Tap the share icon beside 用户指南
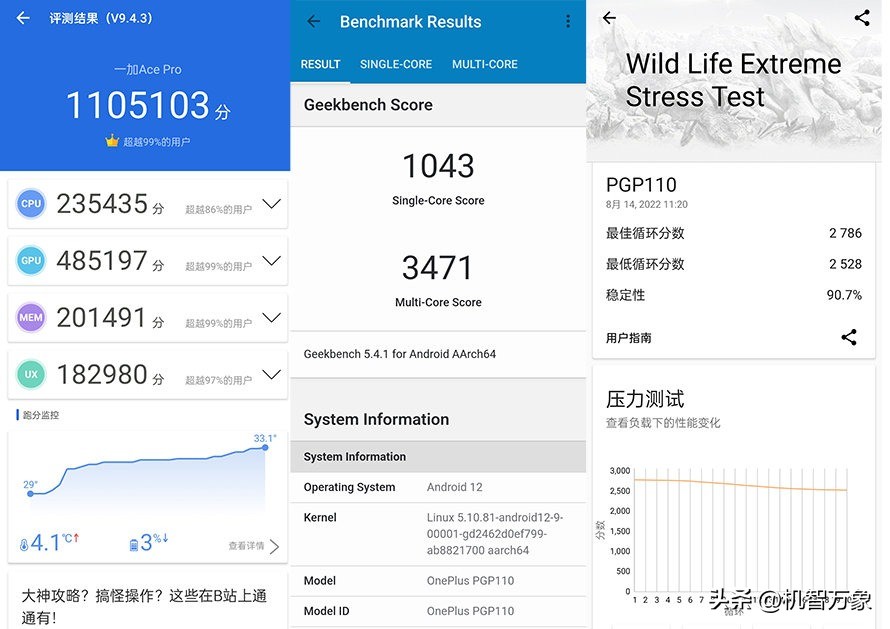 click(849, 337)
